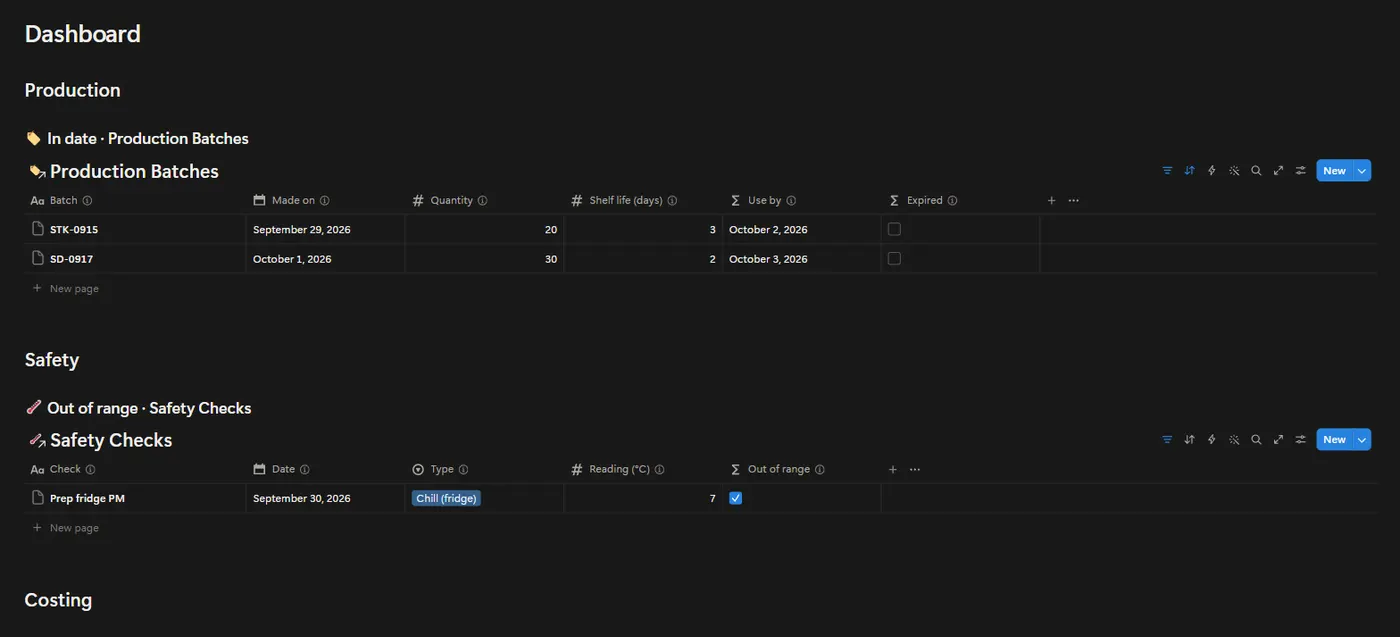Click info icon beside Expired header
The height and width of the screenshot is (637, 1400).
click(x=952, y=200)
